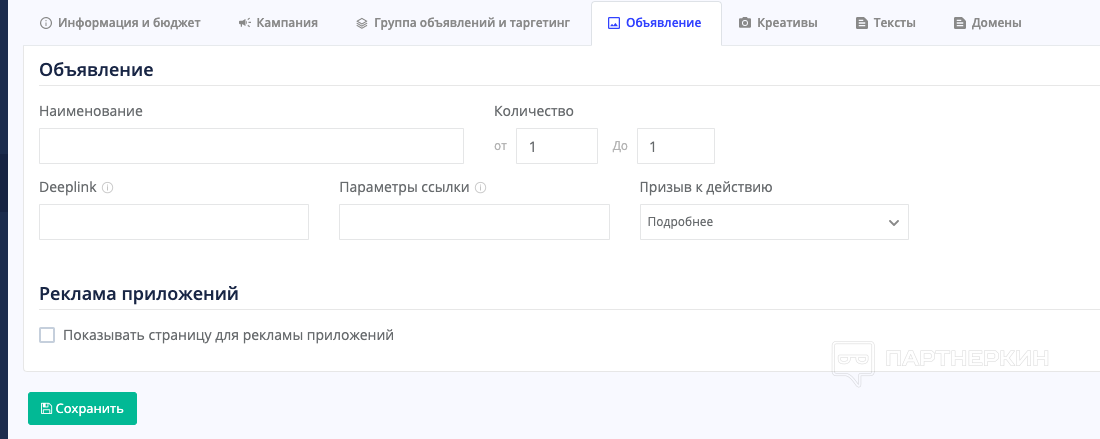Click the info icon beside Параметры ссылки
Screen dimensions: 1100x439
click(481, 187)
